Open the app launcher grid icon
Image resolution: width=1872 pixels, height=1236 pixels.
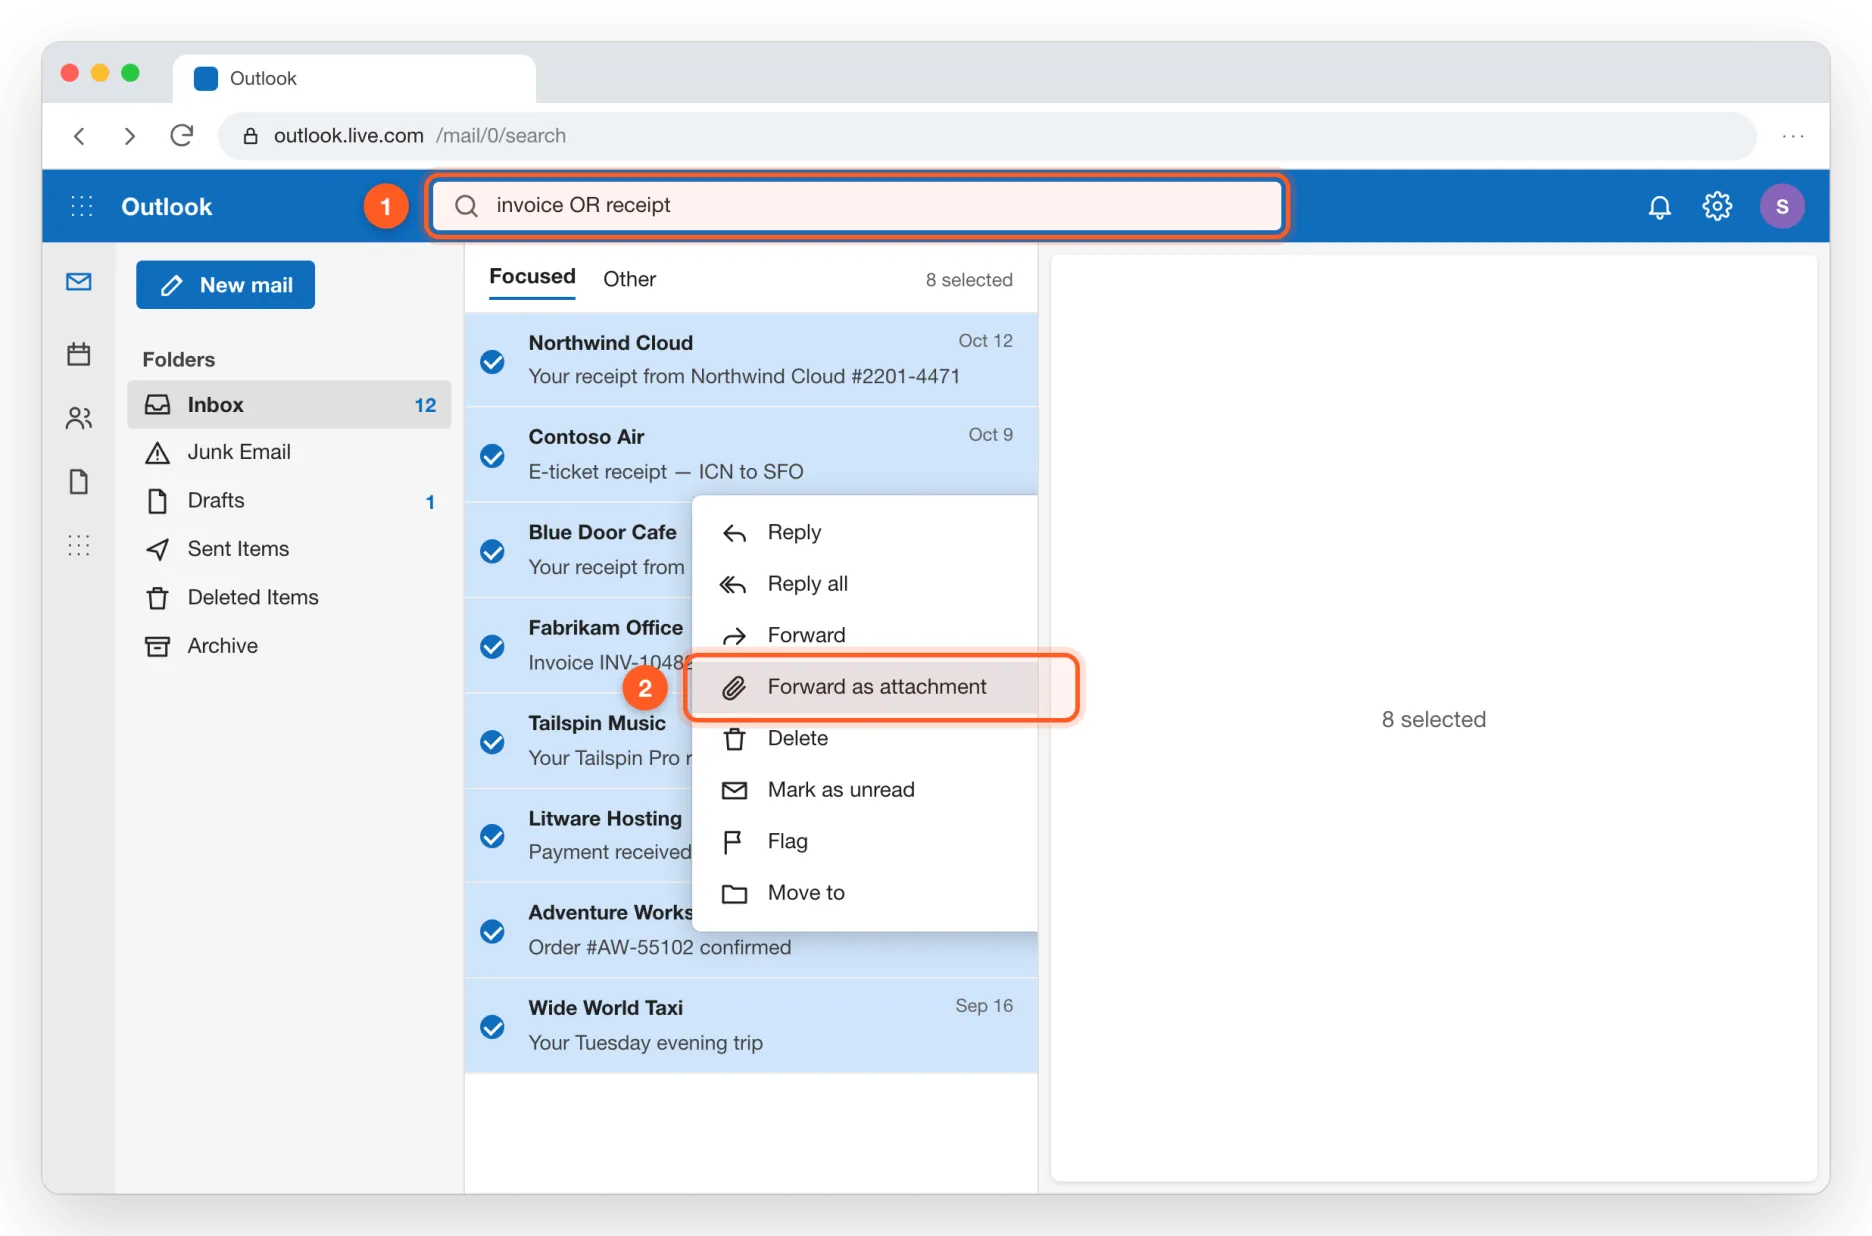tap(82, 206)
